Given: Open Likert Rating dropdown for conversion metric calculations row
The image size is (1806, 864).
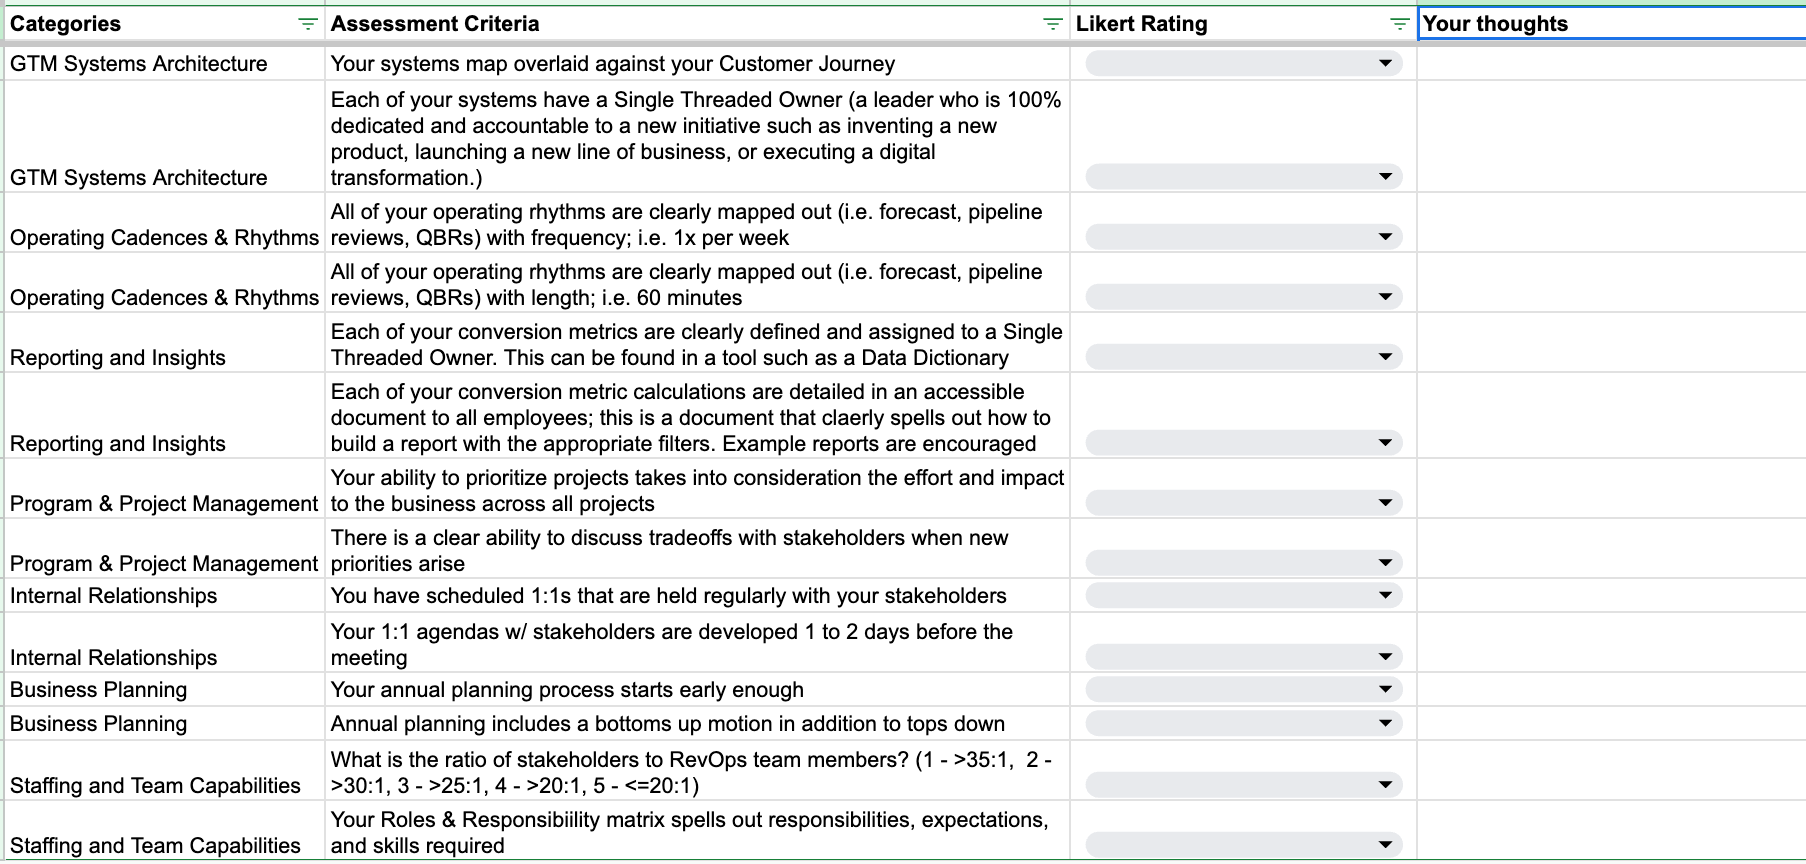Looking at the screenshot, I should [x=1387, y=441].
